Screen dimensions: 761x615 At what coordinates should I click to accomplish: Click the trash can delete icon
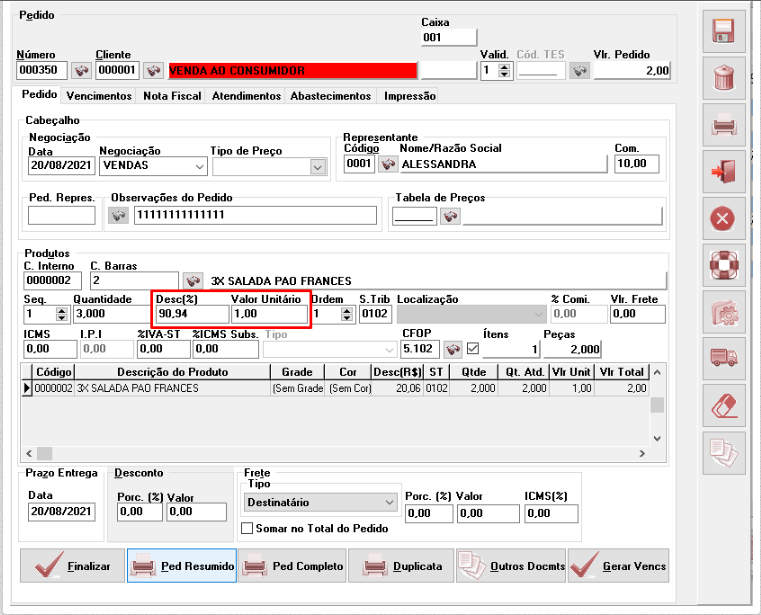point(724,78)
